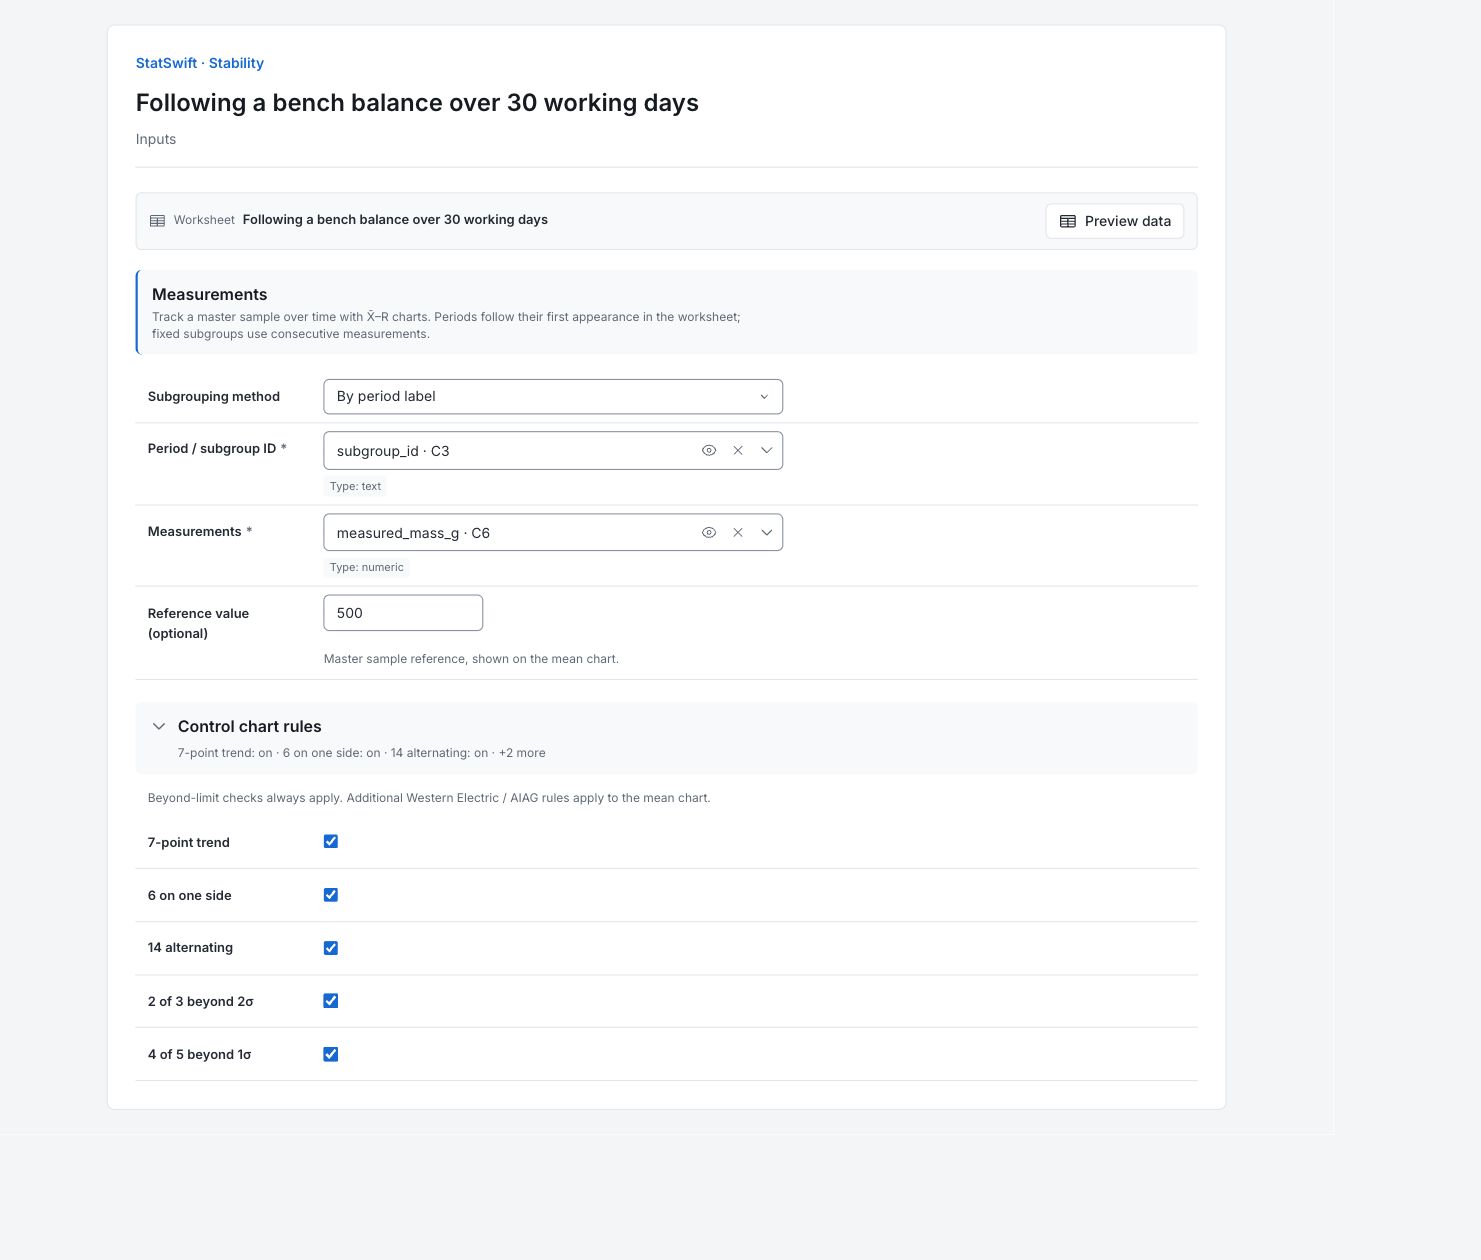
Task: Click the worksheet table icon
Action: tap(157, 221)
